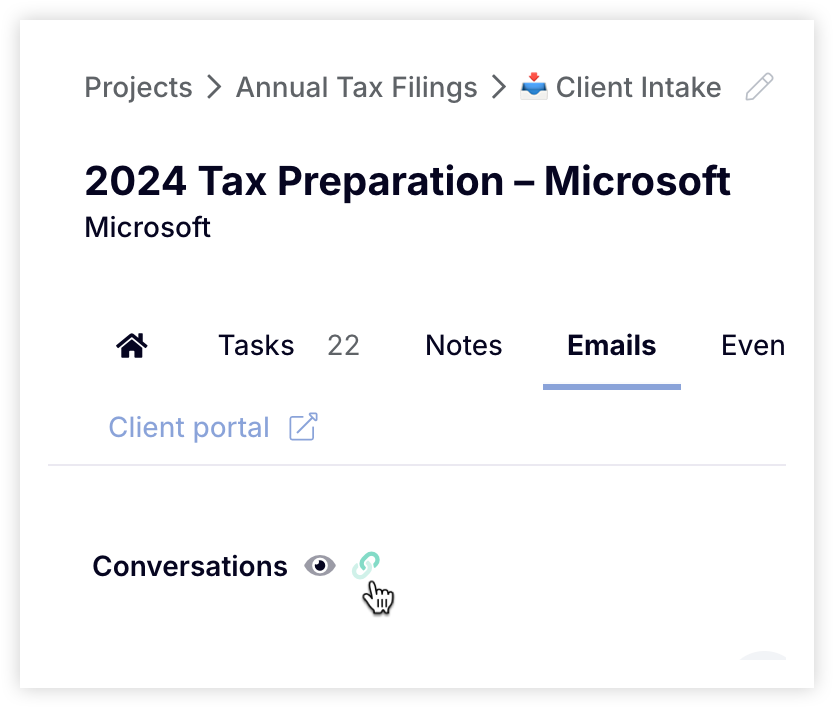Click the green chain link icon

pyautogui.click(x=366, y=565)
